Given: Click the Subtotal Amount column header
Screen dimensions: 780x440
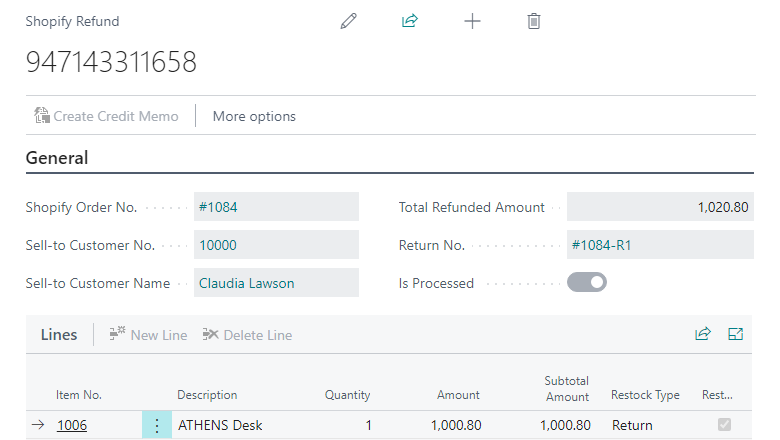Looking at the screenshot, I should (567, 389).
